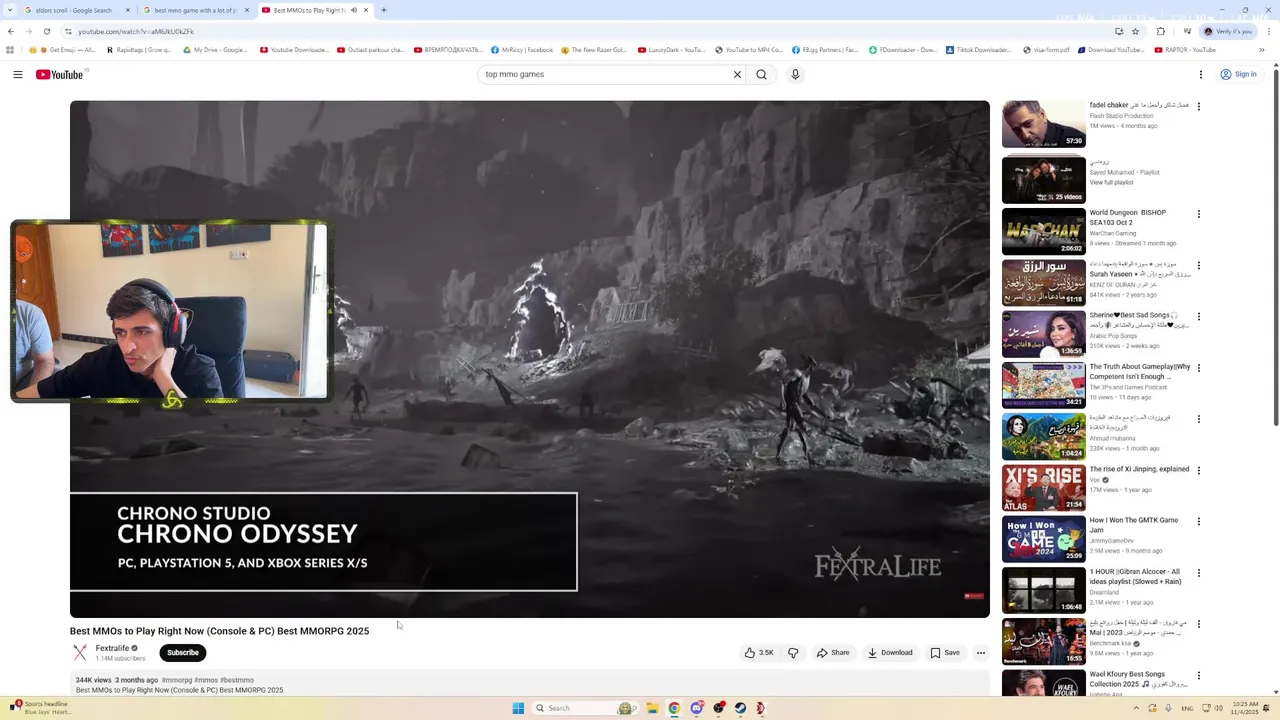Click the #bestmmo hashtag

click(237, 680)
